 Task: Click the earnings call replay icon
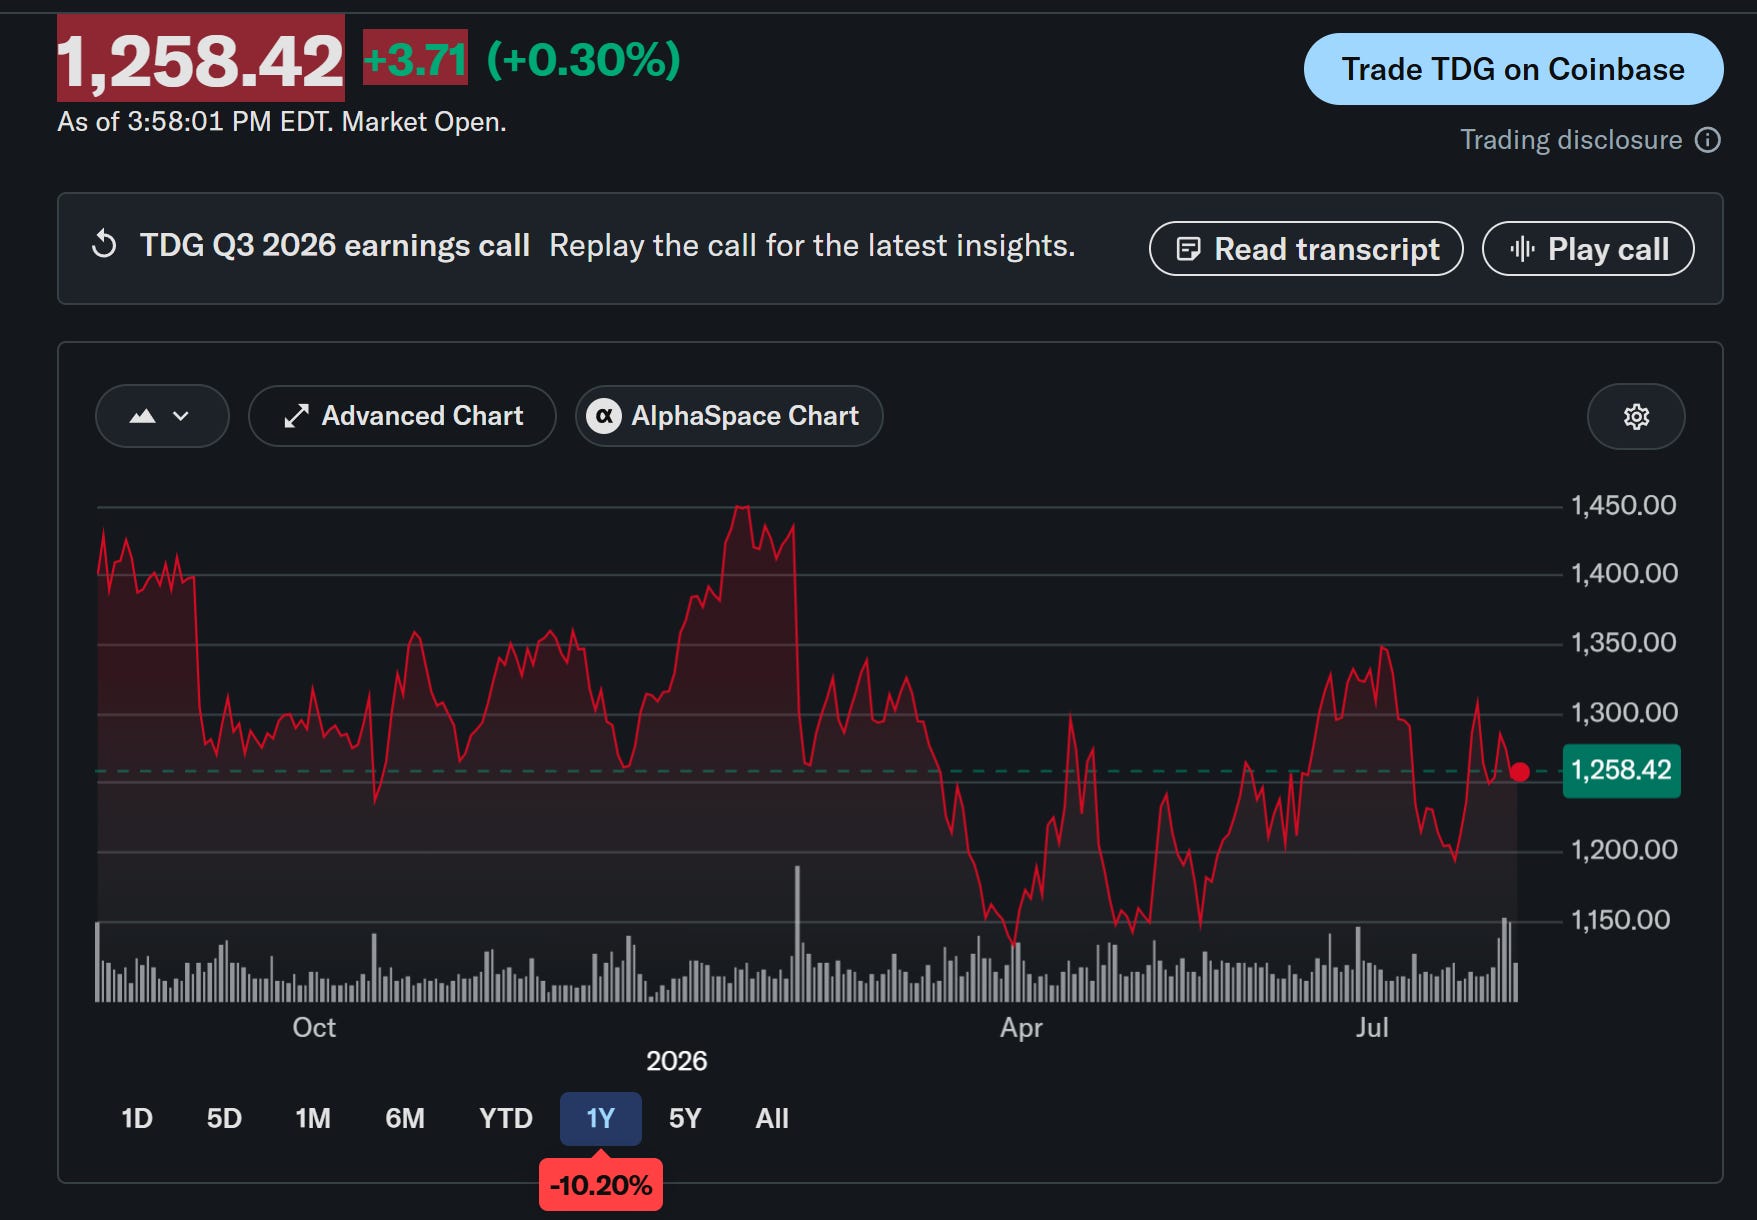point(104,245)
